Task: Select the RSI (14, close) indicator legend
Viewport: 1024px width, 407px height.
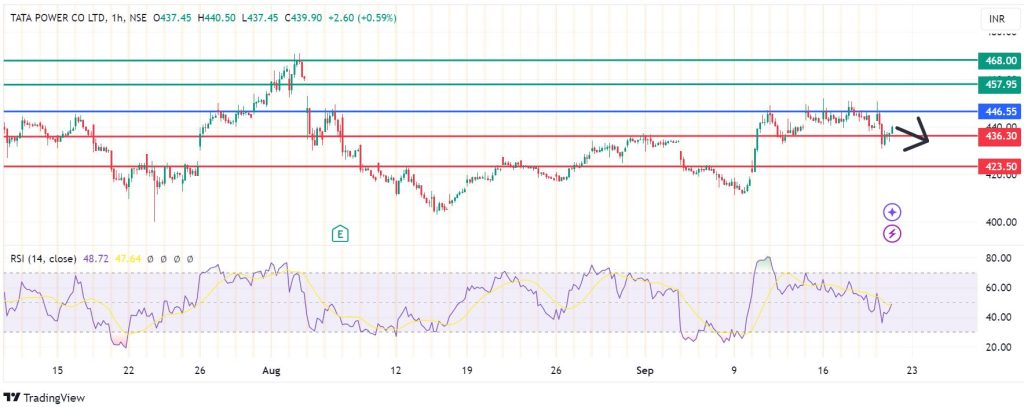Action: pyautogui.click(x=43, y=259)
